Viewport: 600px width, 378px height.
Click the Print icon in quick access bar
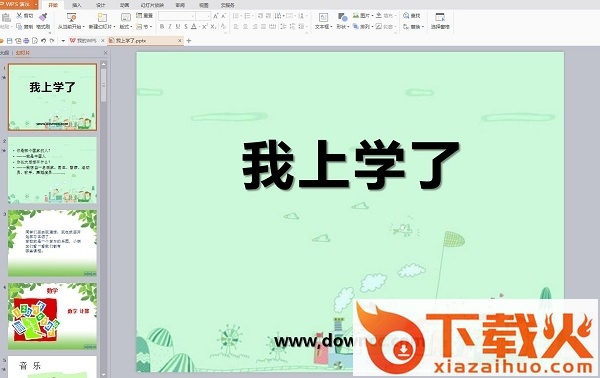coord(26,41)
